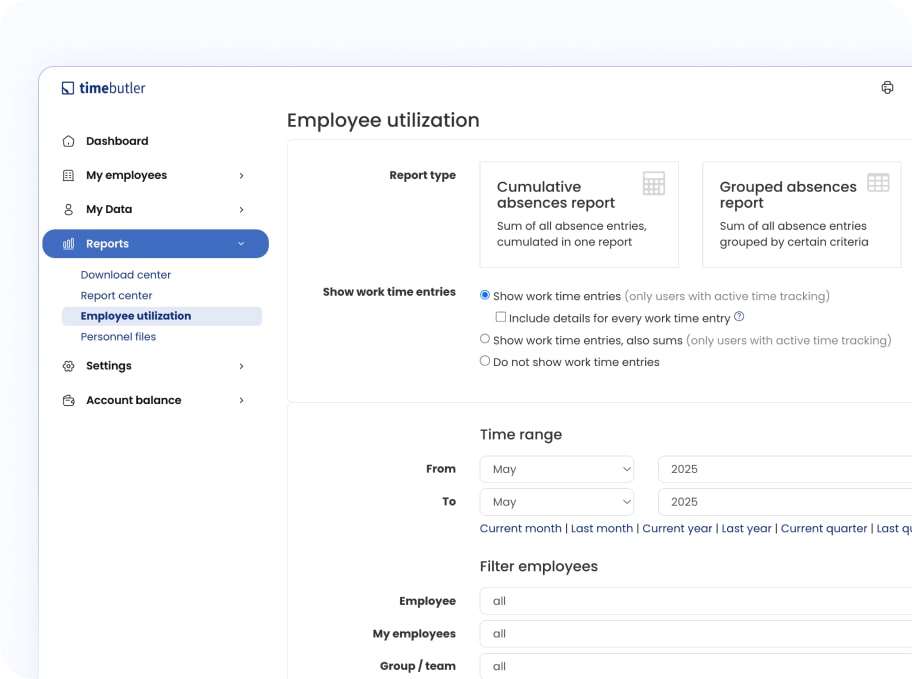Open the To month dropdown
The height and width of the screenshot is (679, 912).
point(557,502)
